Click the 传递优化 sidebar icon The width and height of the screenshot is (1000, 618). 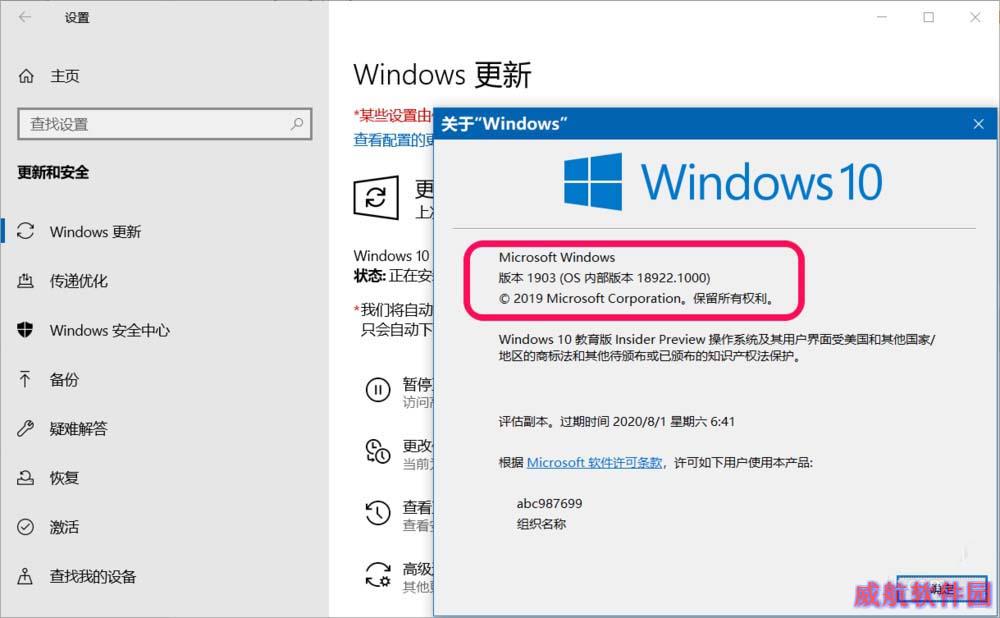pos(26,281)
